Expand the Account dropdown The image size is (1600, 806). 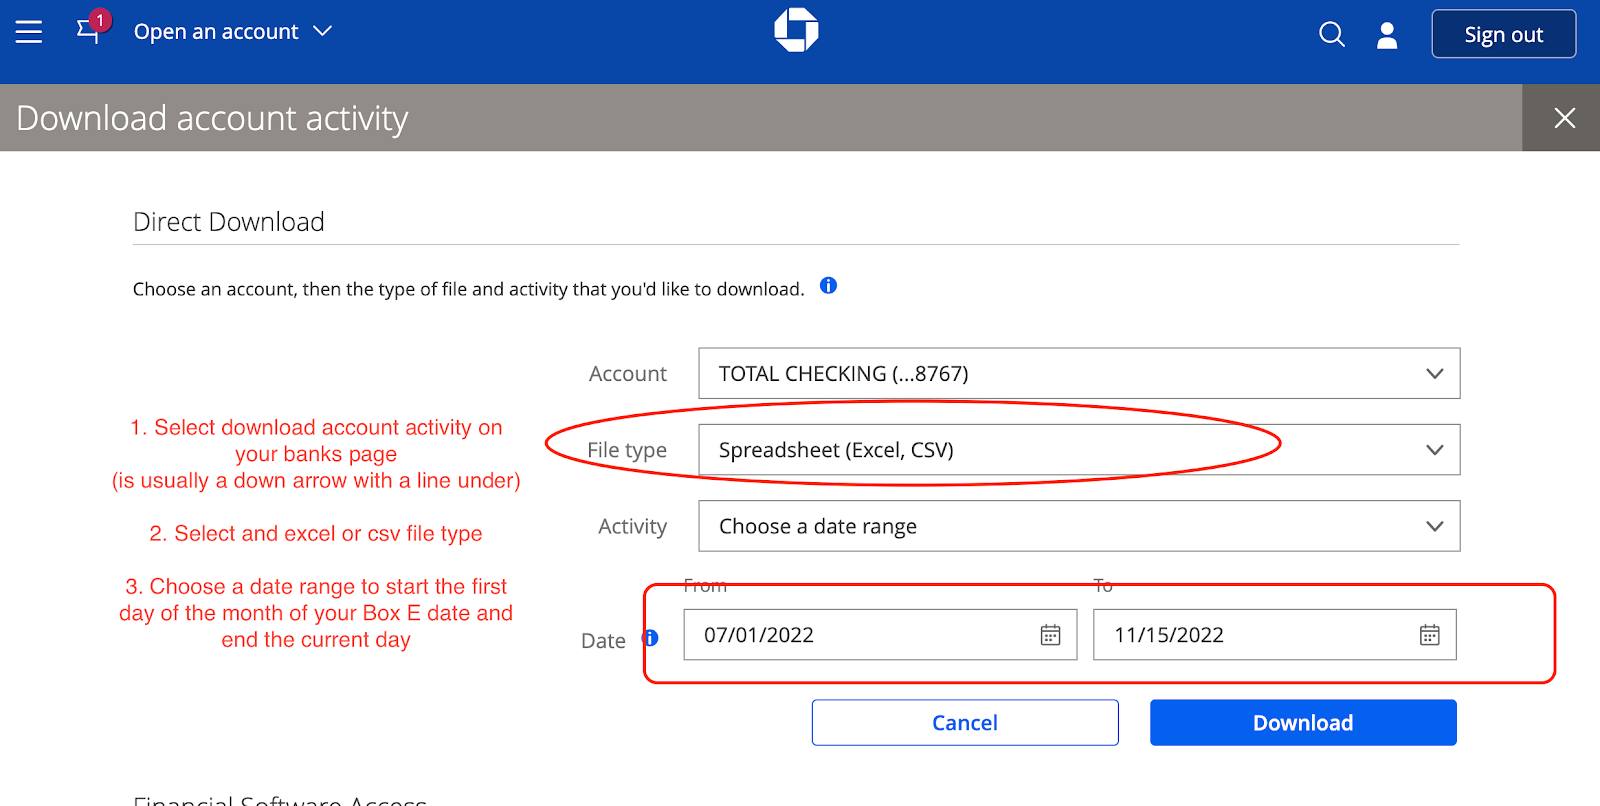(x=1078, y=373)
